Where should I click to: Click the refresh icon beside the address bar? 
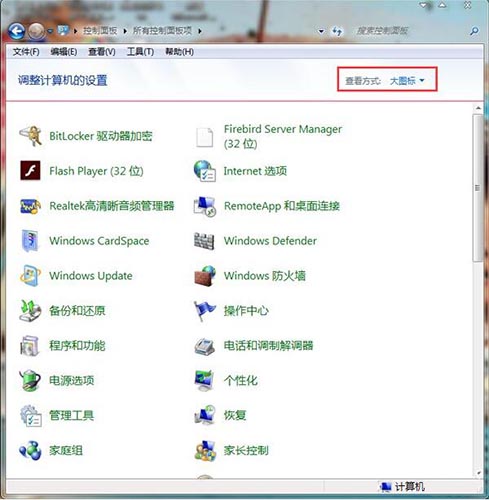tap(337, 31)
